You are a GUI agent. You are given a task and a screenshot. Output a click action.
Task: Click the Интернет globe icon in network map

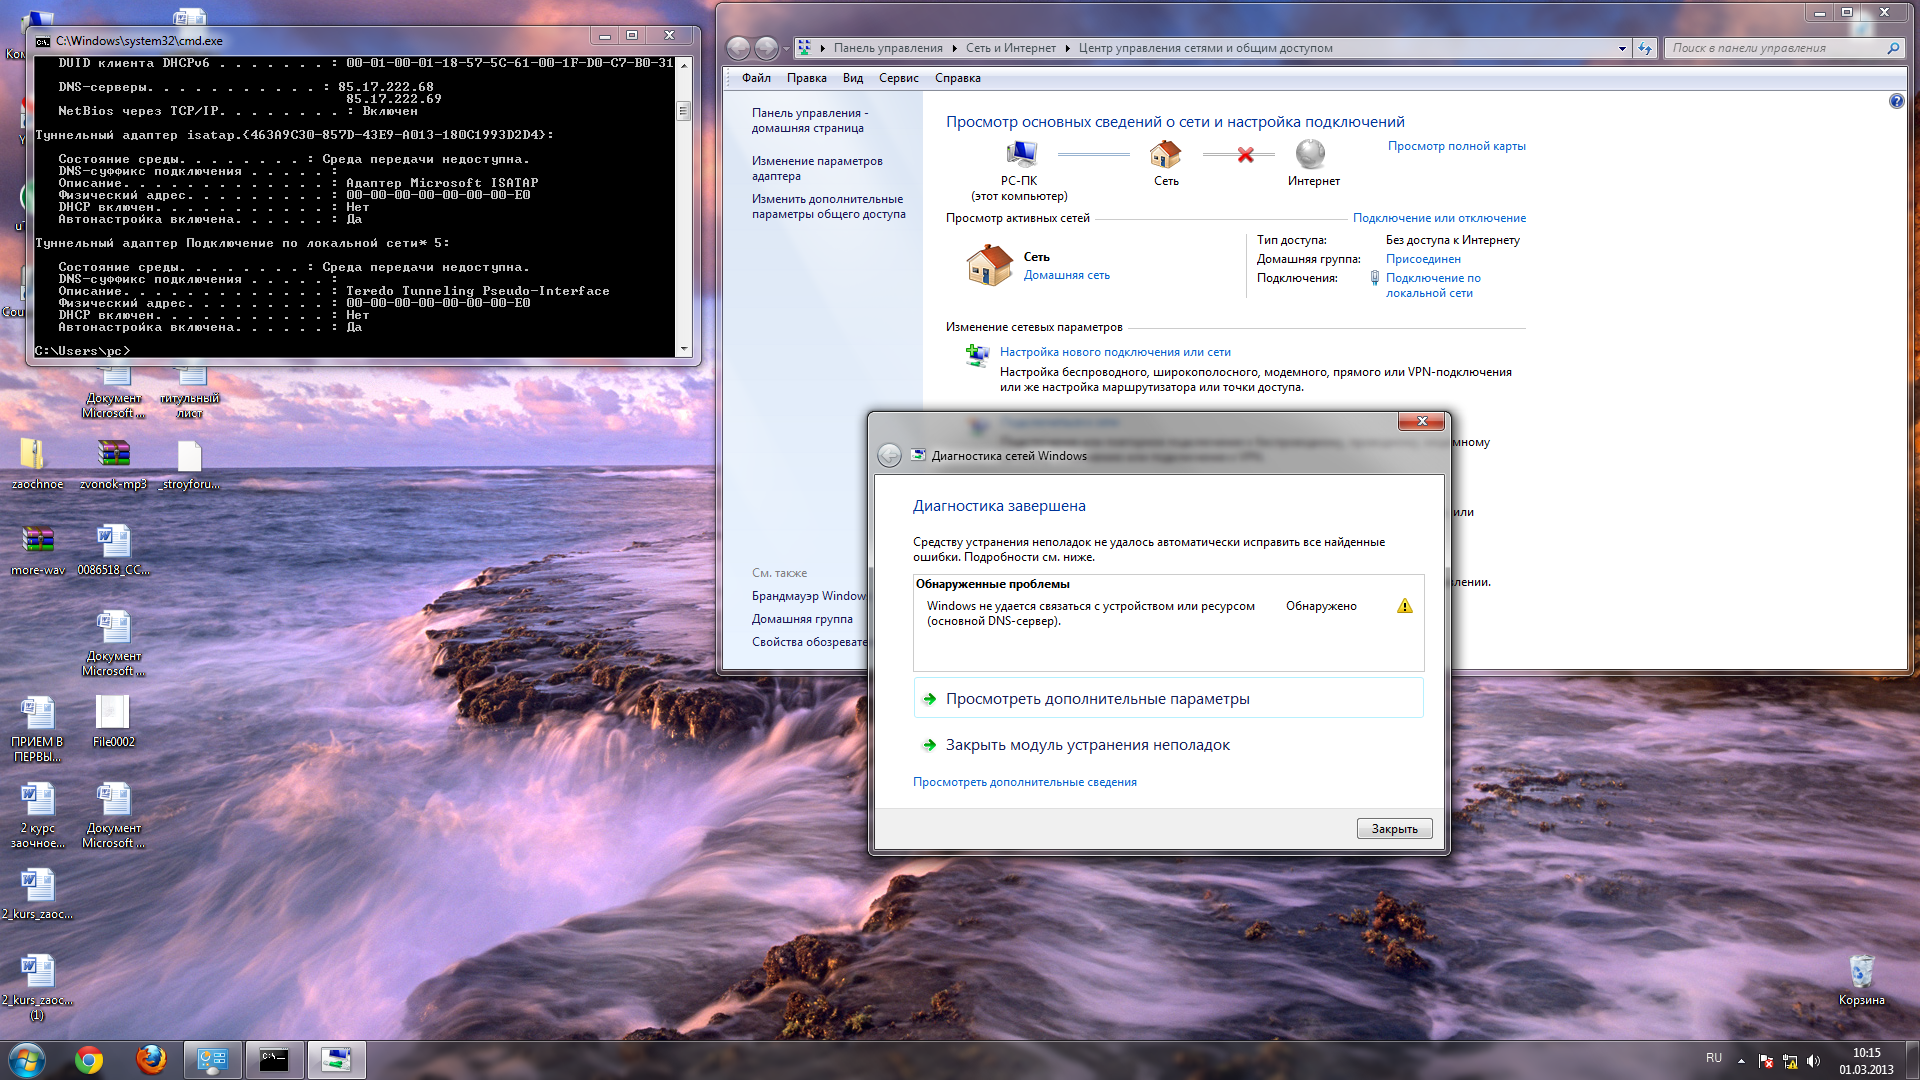coord(1310,154)
